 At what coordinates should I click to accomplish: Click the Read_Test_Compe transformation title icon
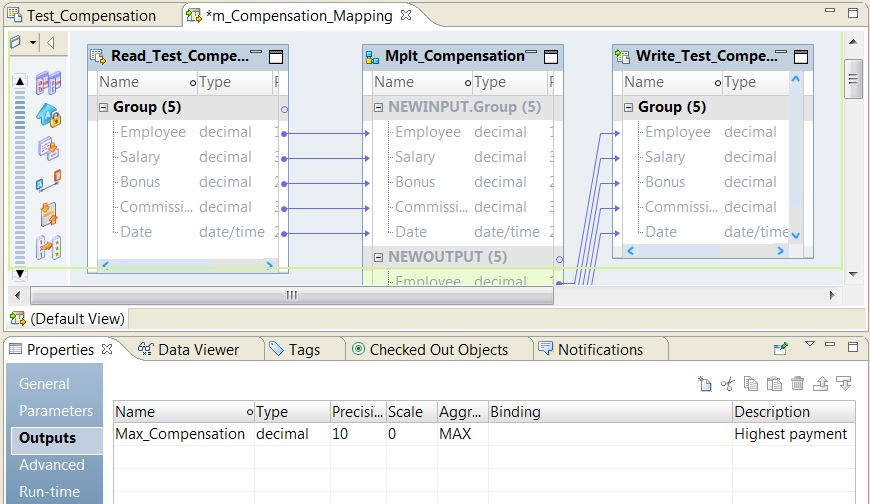(x=98, y=57)
